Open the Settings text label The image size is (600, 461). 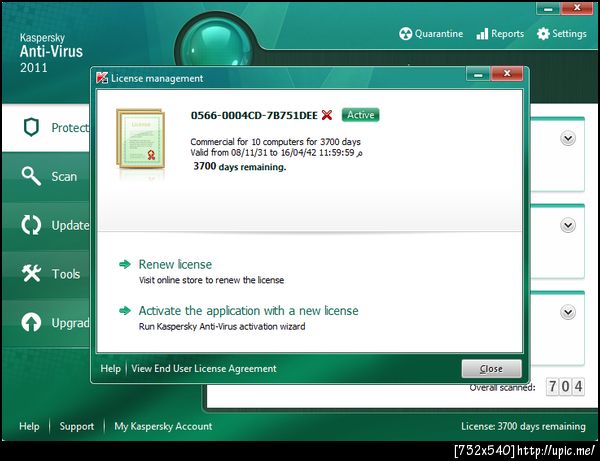pyautogui.click(x=569, y=34)
